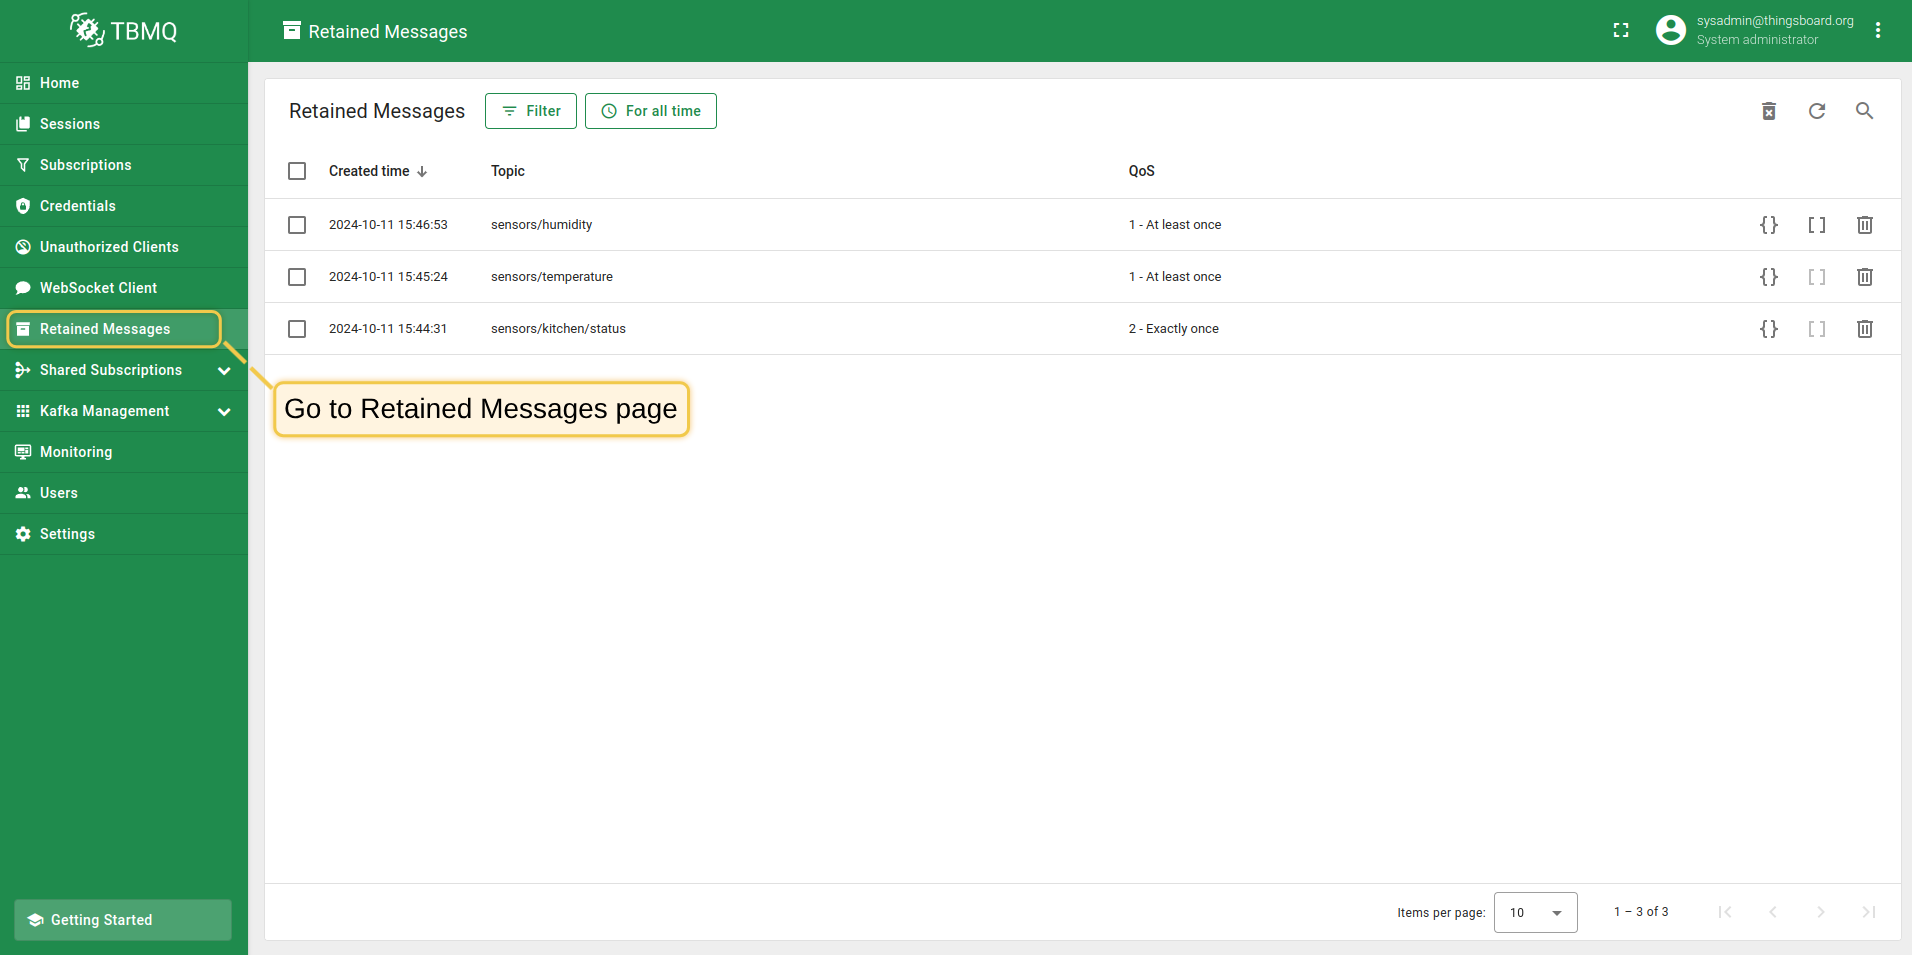Viewport: 1912px width, 955px height.
Task: Open search for retained messages
Action: point(1864,110)
